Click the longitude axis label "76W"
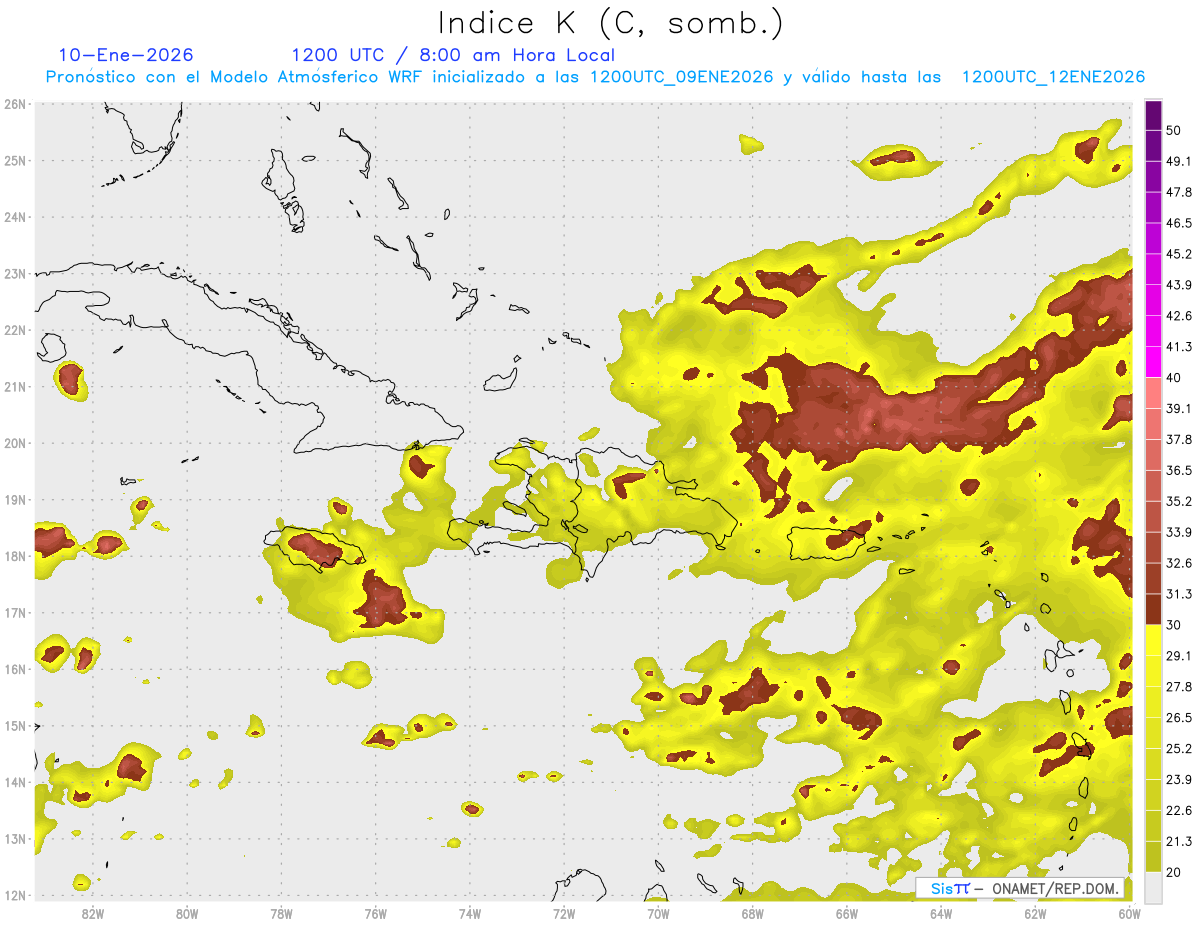The image size is (1200, 927). (376, 914)
